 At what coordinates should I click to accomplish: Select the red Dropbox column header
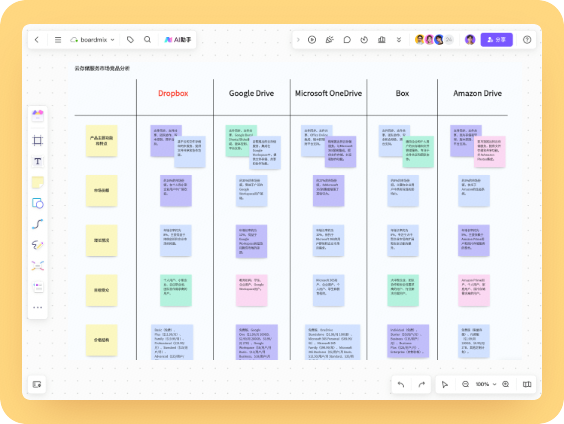coord(173,94)
